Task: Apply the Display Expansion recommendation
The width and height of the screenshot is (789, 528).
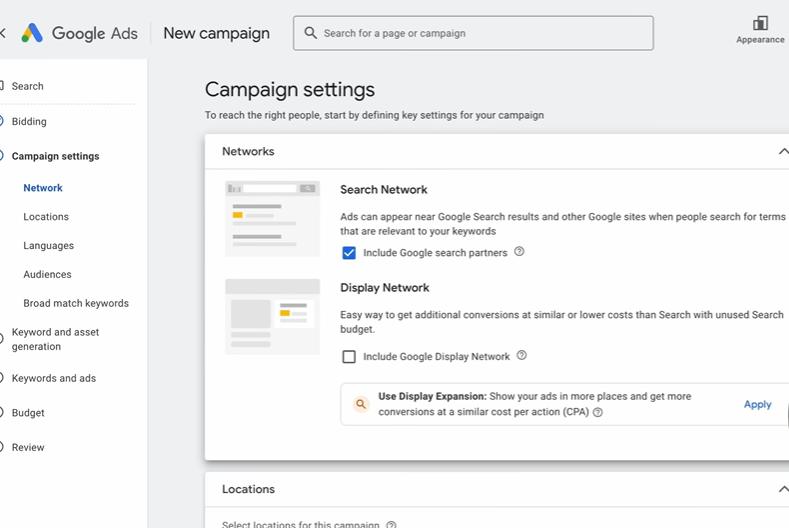Action: pos(757,404)
